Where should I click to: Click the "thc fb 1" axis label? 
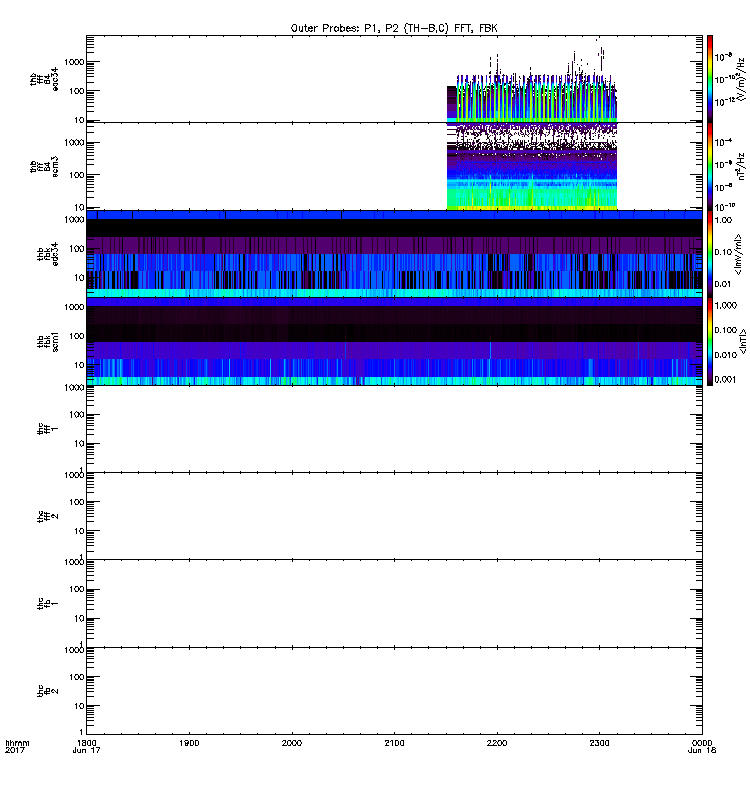pyautogui.click(x=48, y=603)
